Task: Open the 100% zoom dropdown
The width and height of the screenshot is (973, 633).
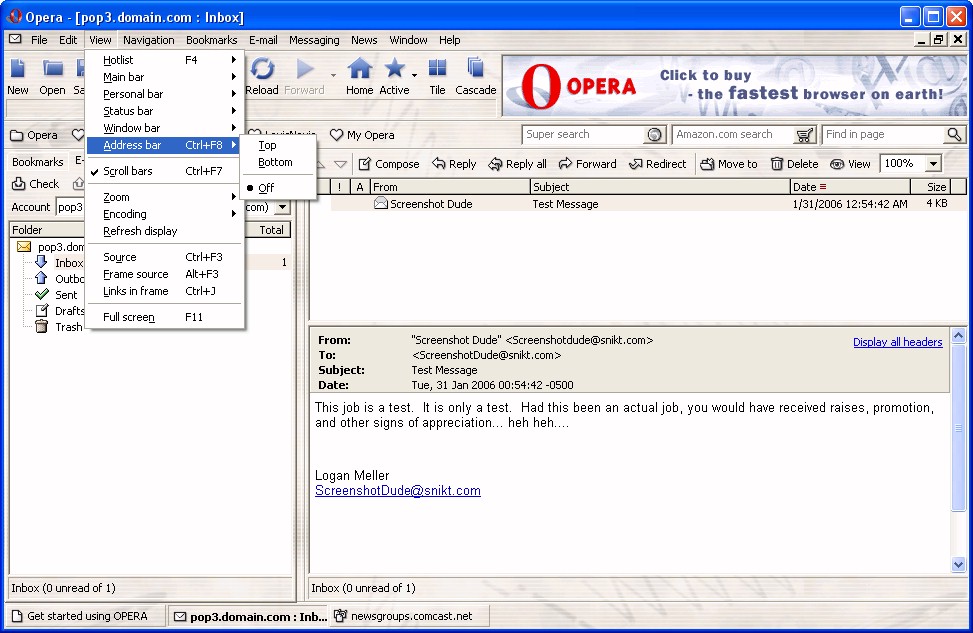Action: (933, 164)
